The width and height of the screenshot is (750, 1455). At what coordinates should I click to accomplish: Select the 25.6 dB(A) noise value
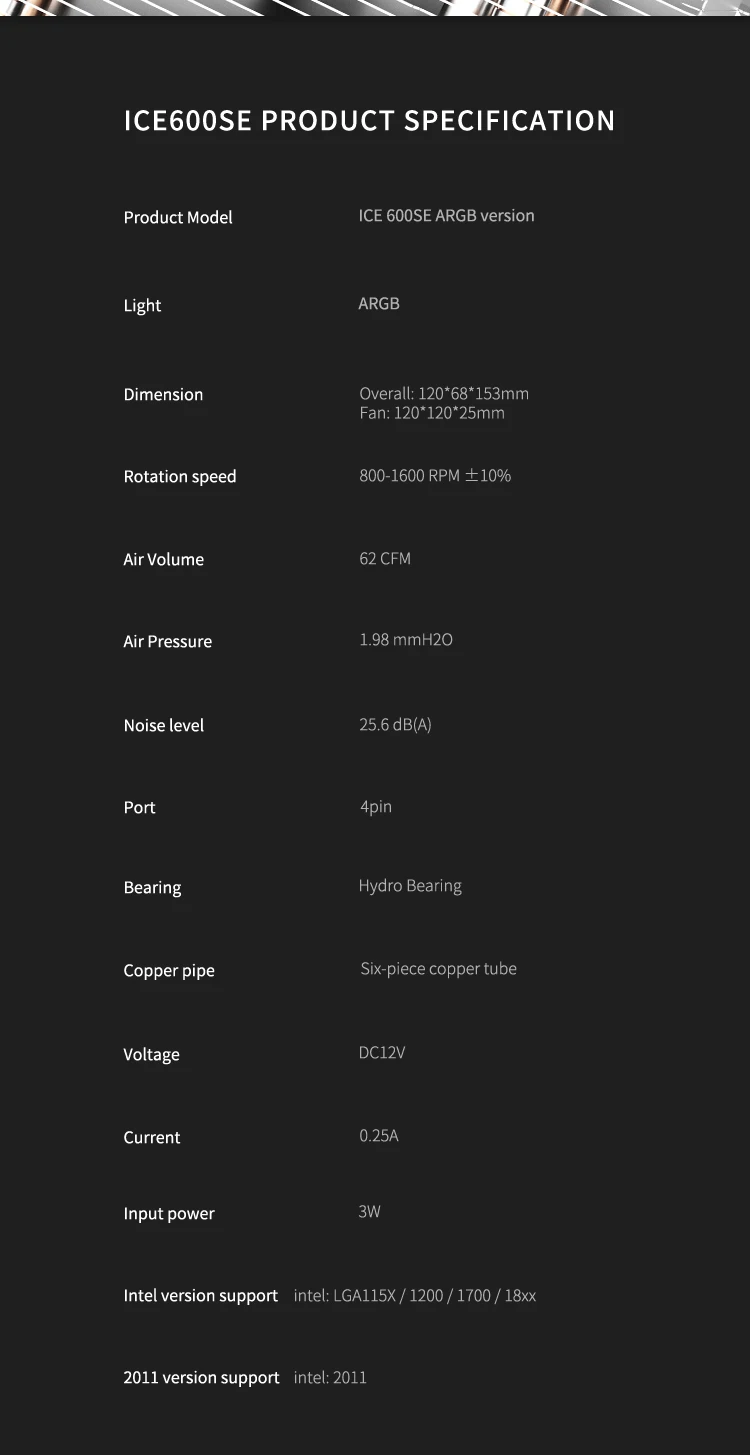395,724
